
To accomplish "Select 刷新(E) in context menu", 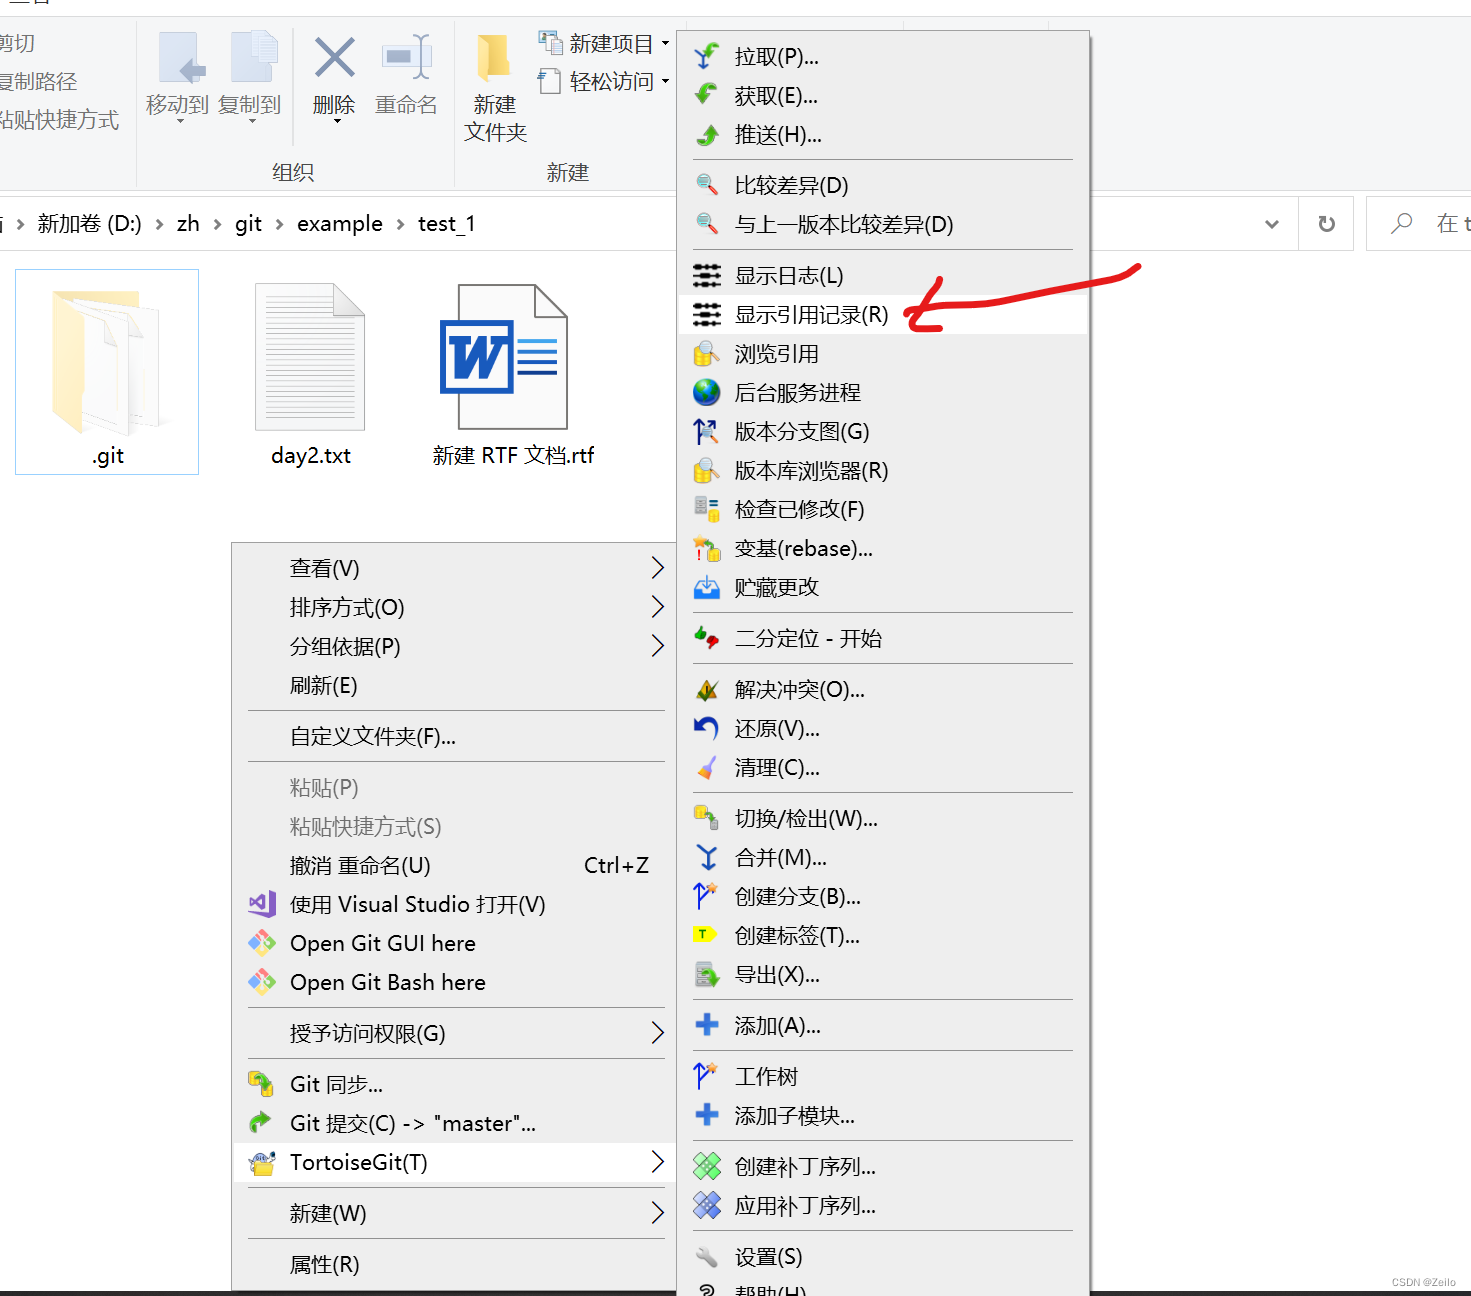I will [454, 685].
